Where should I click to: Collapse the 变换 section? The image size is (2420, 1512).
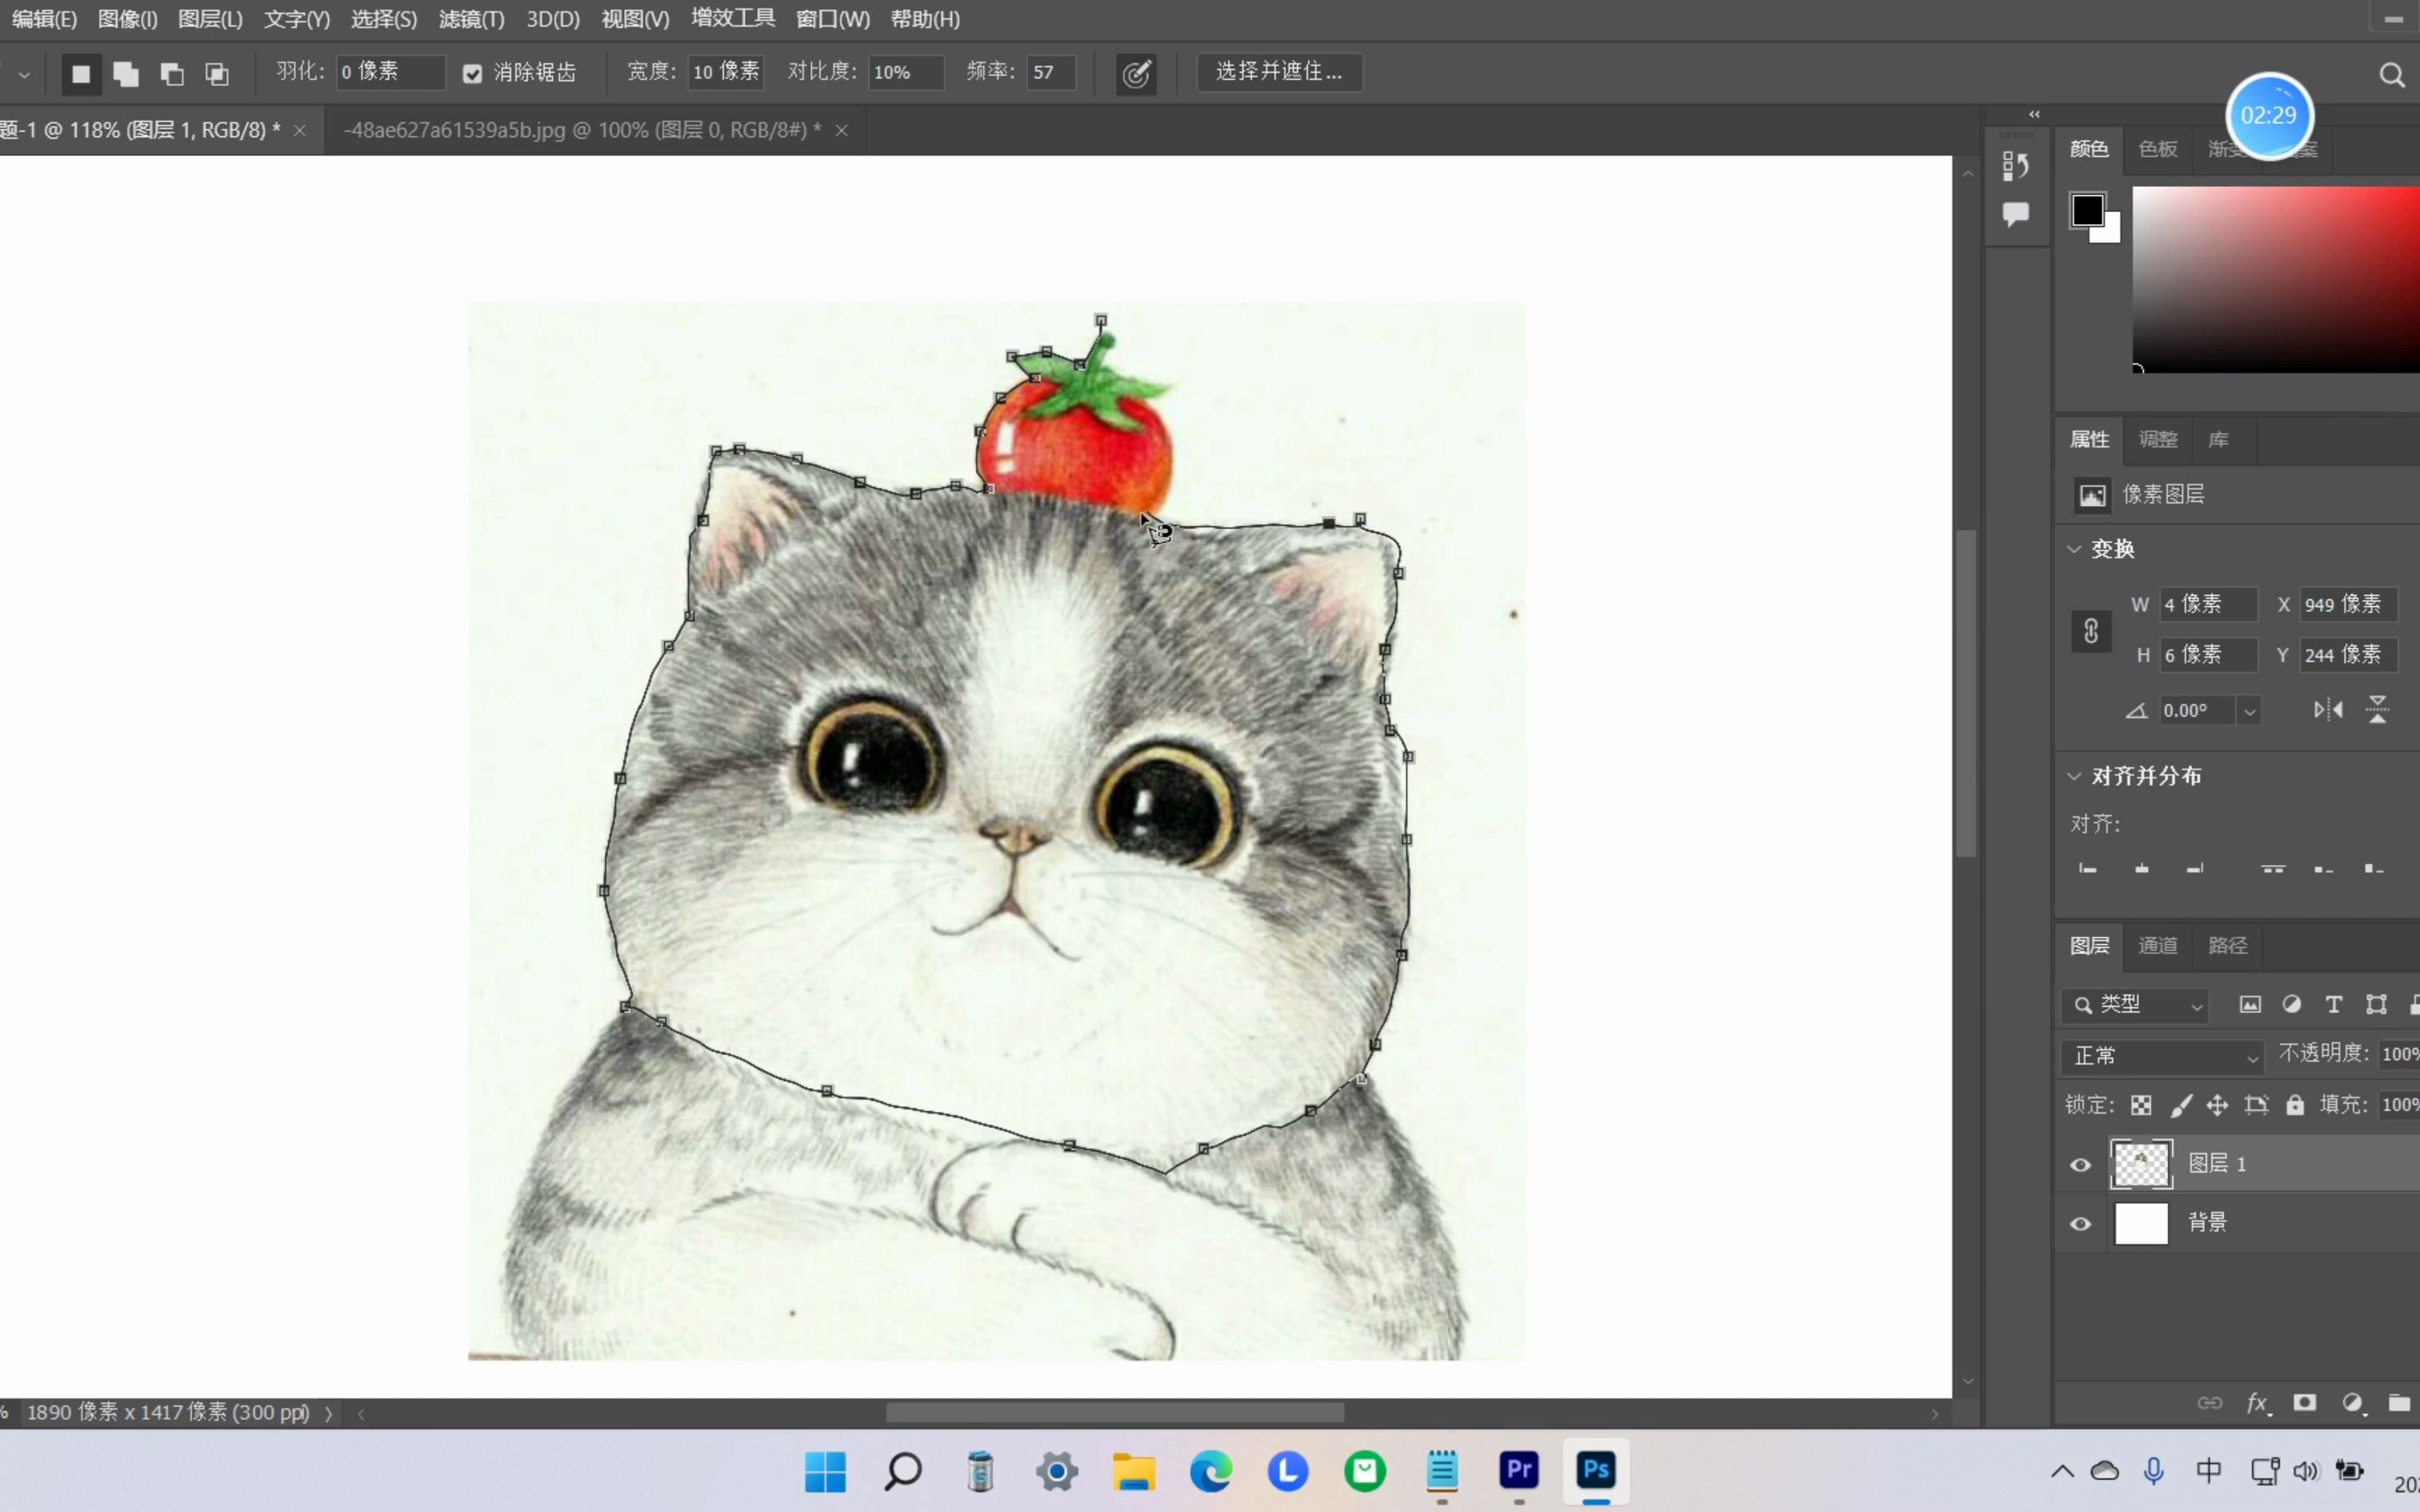click(x=2074, y=549)
